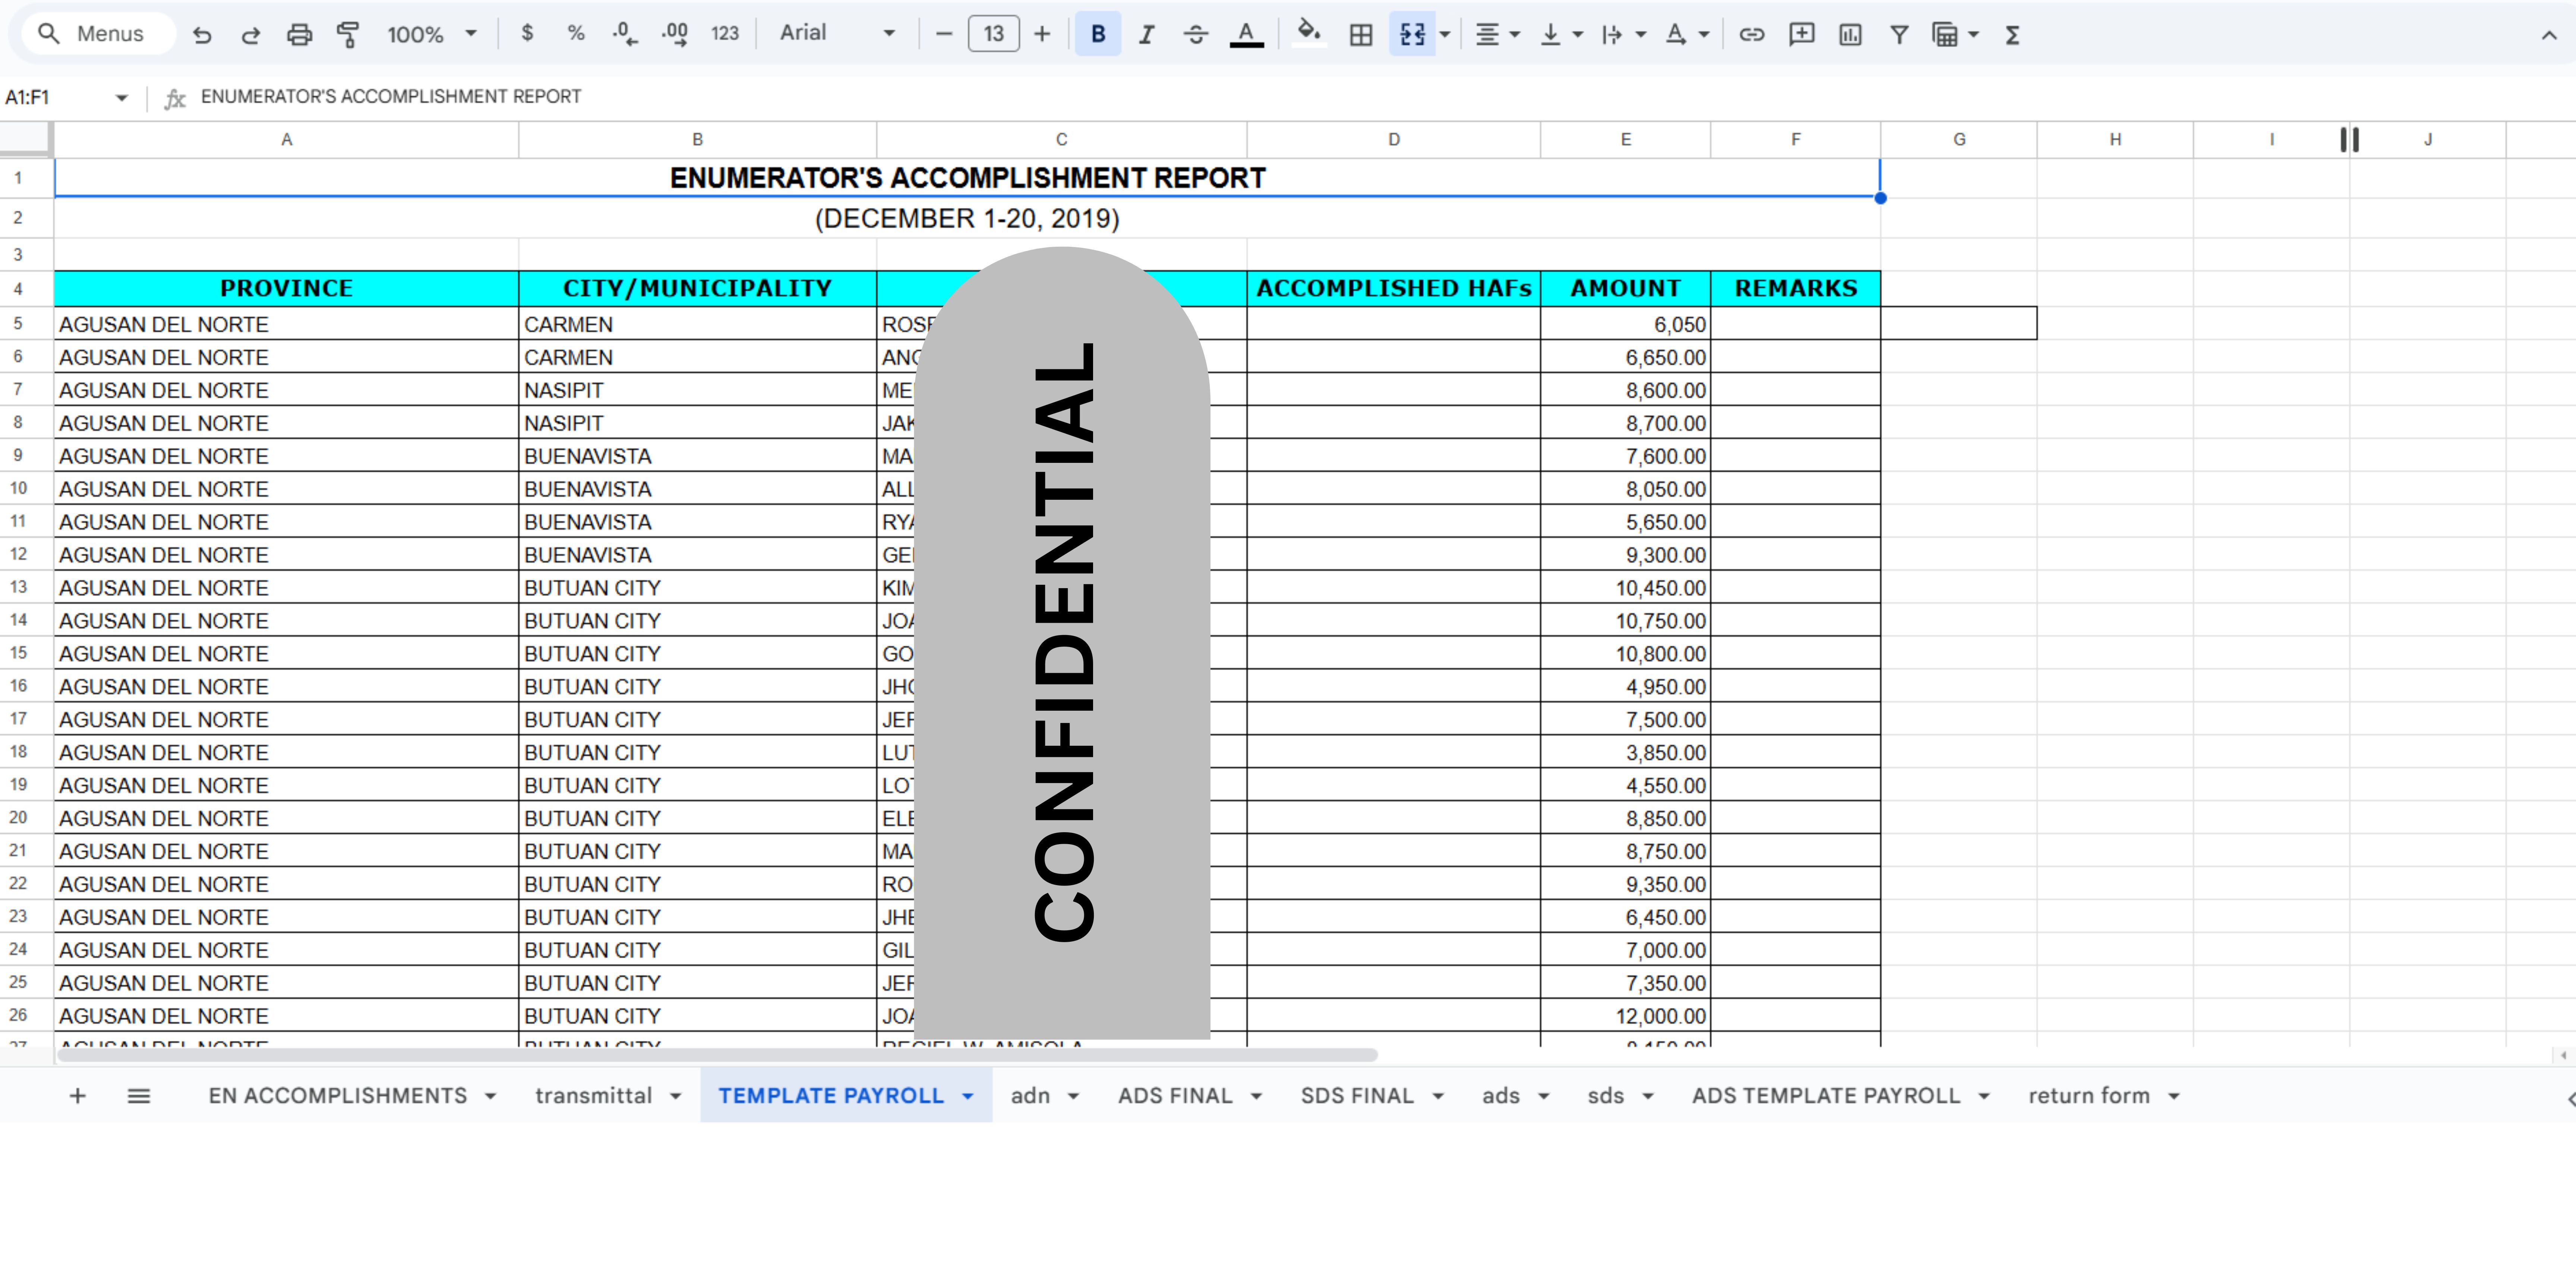Image resolution: width=2576 pixels, height=1288 pixels.
Task: Toggle italic formatting
Action: click(x=1147, y=34)
